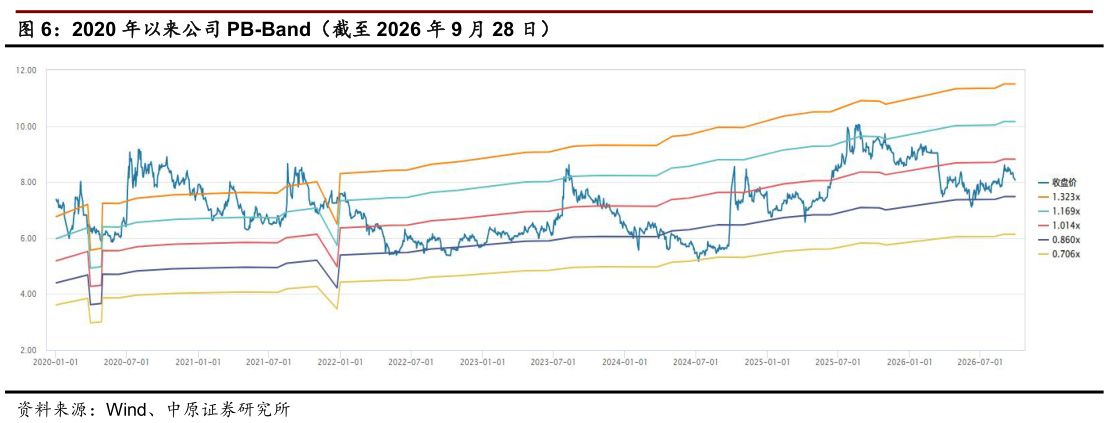This screenshot has height=423, width=1109.
Task: Click the 10.00 y-axis label
Action: 26,127
